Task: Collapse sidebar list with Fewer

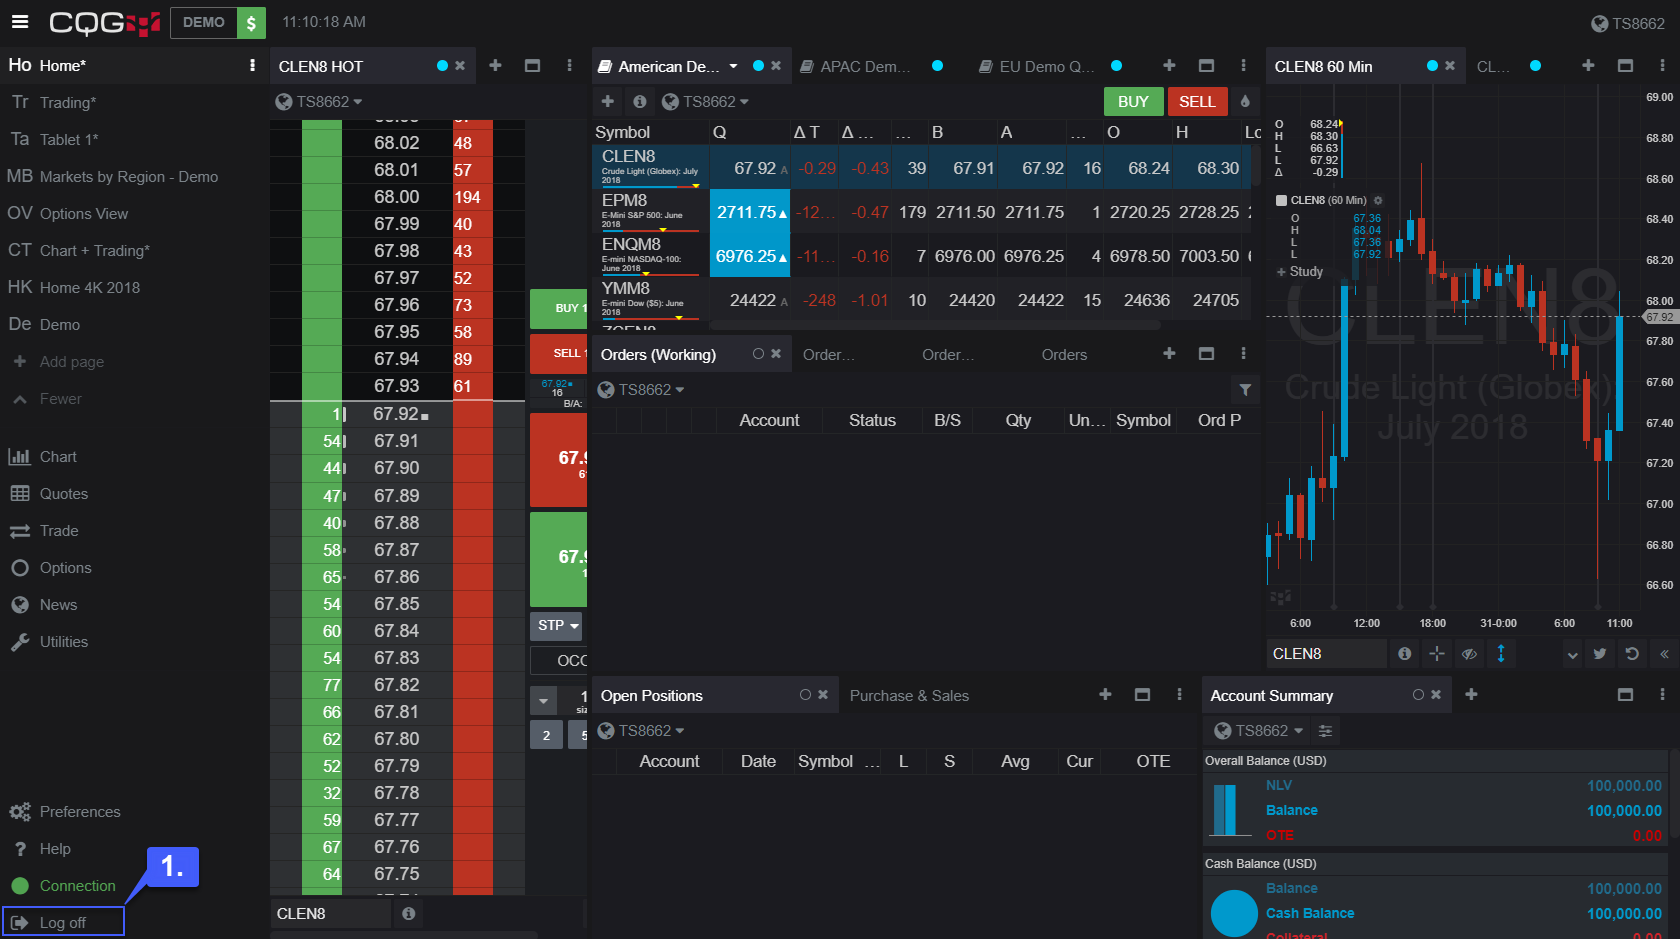Action: (x=47, y=399)
